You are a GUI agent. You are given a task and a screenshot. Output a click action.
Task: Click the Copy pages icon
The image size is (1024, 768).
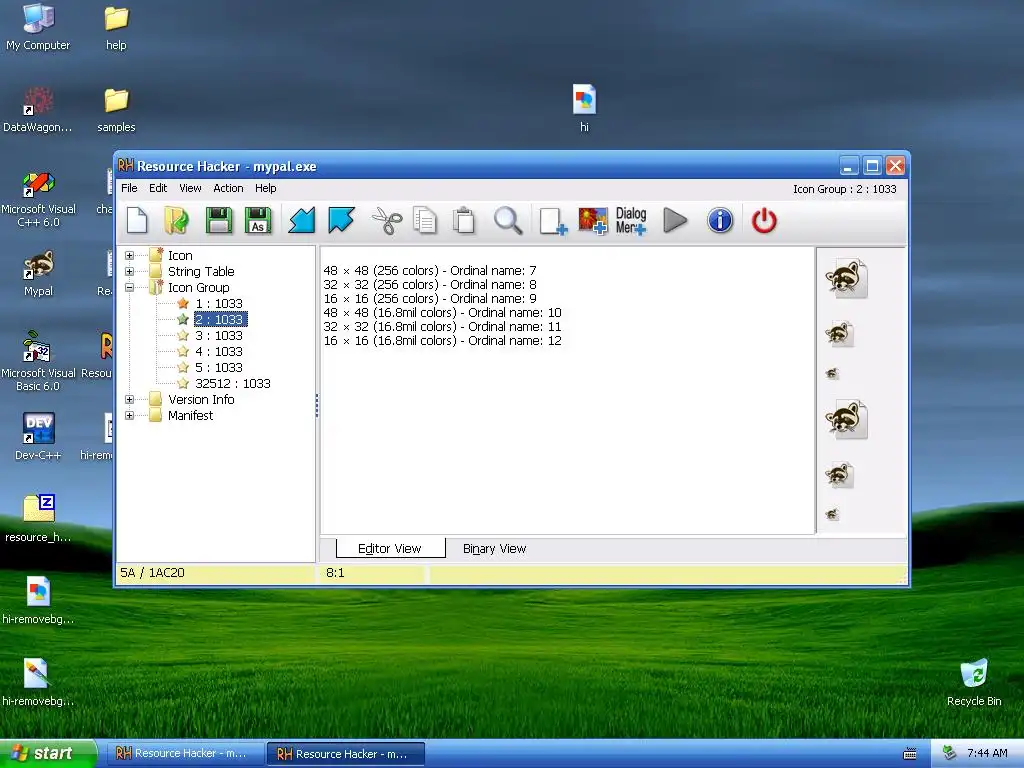coord(424,220)
